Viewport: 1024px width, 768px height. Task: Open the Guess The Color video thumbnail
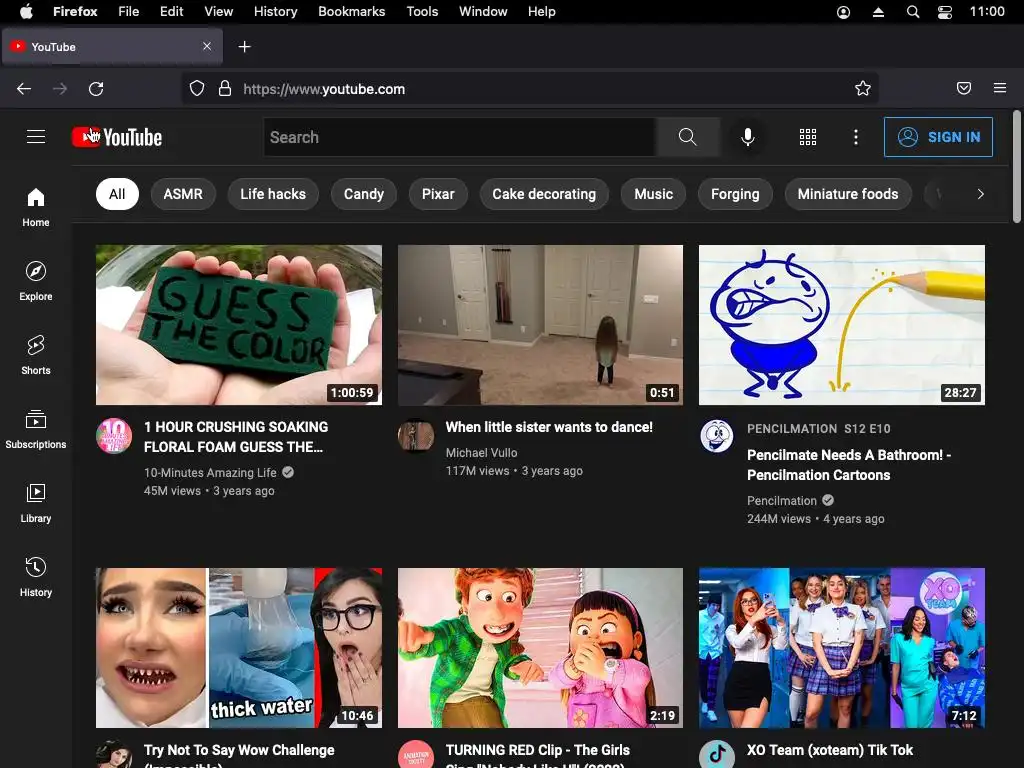coord(239,325)
